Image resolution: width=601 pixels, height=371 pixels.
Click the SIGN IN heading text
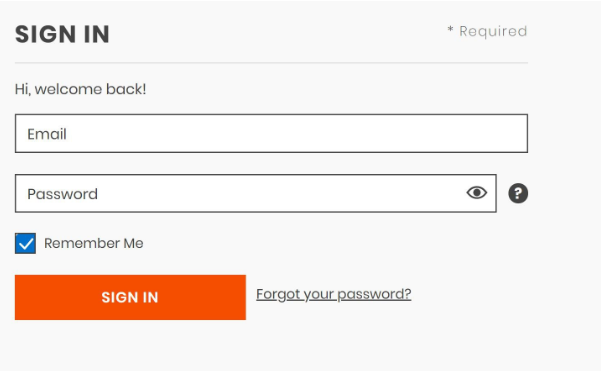click(62, 34)
